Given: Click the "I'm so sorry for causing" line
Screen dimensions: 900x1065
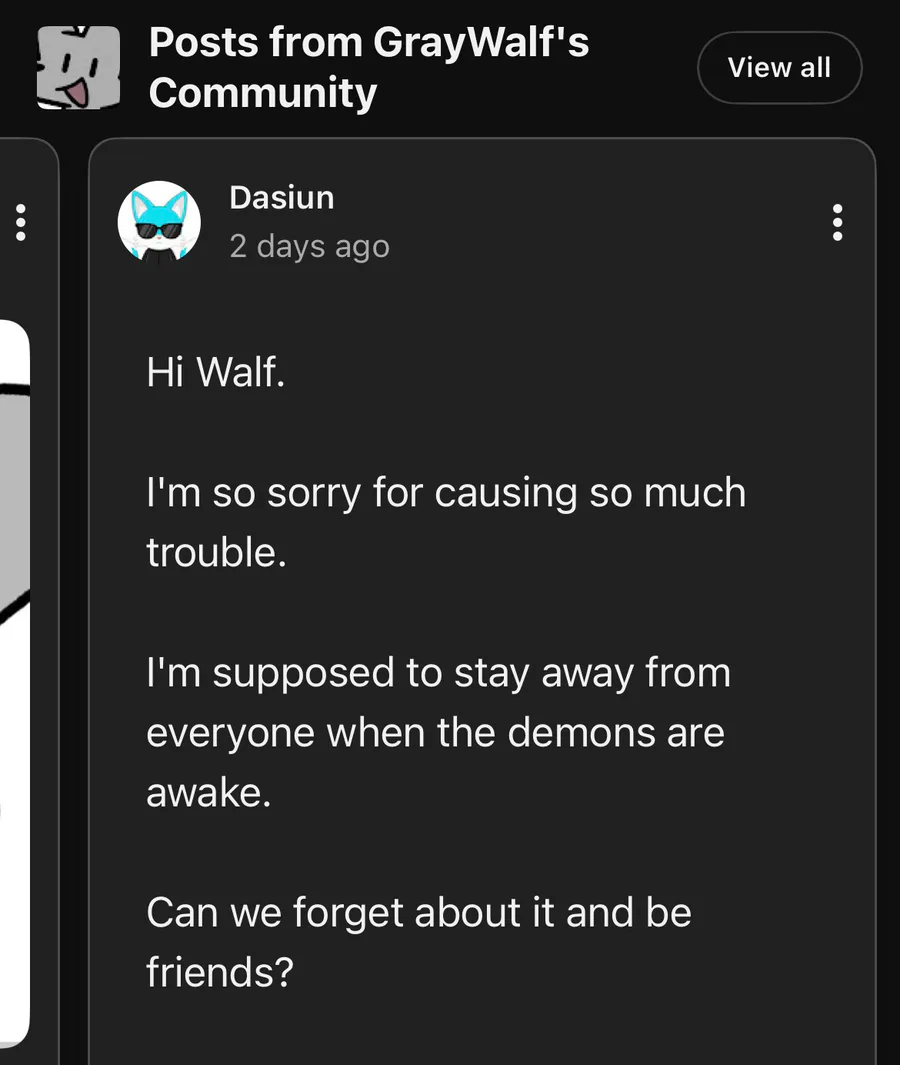Looking at the screenshot, I should (x=445, y=493).
